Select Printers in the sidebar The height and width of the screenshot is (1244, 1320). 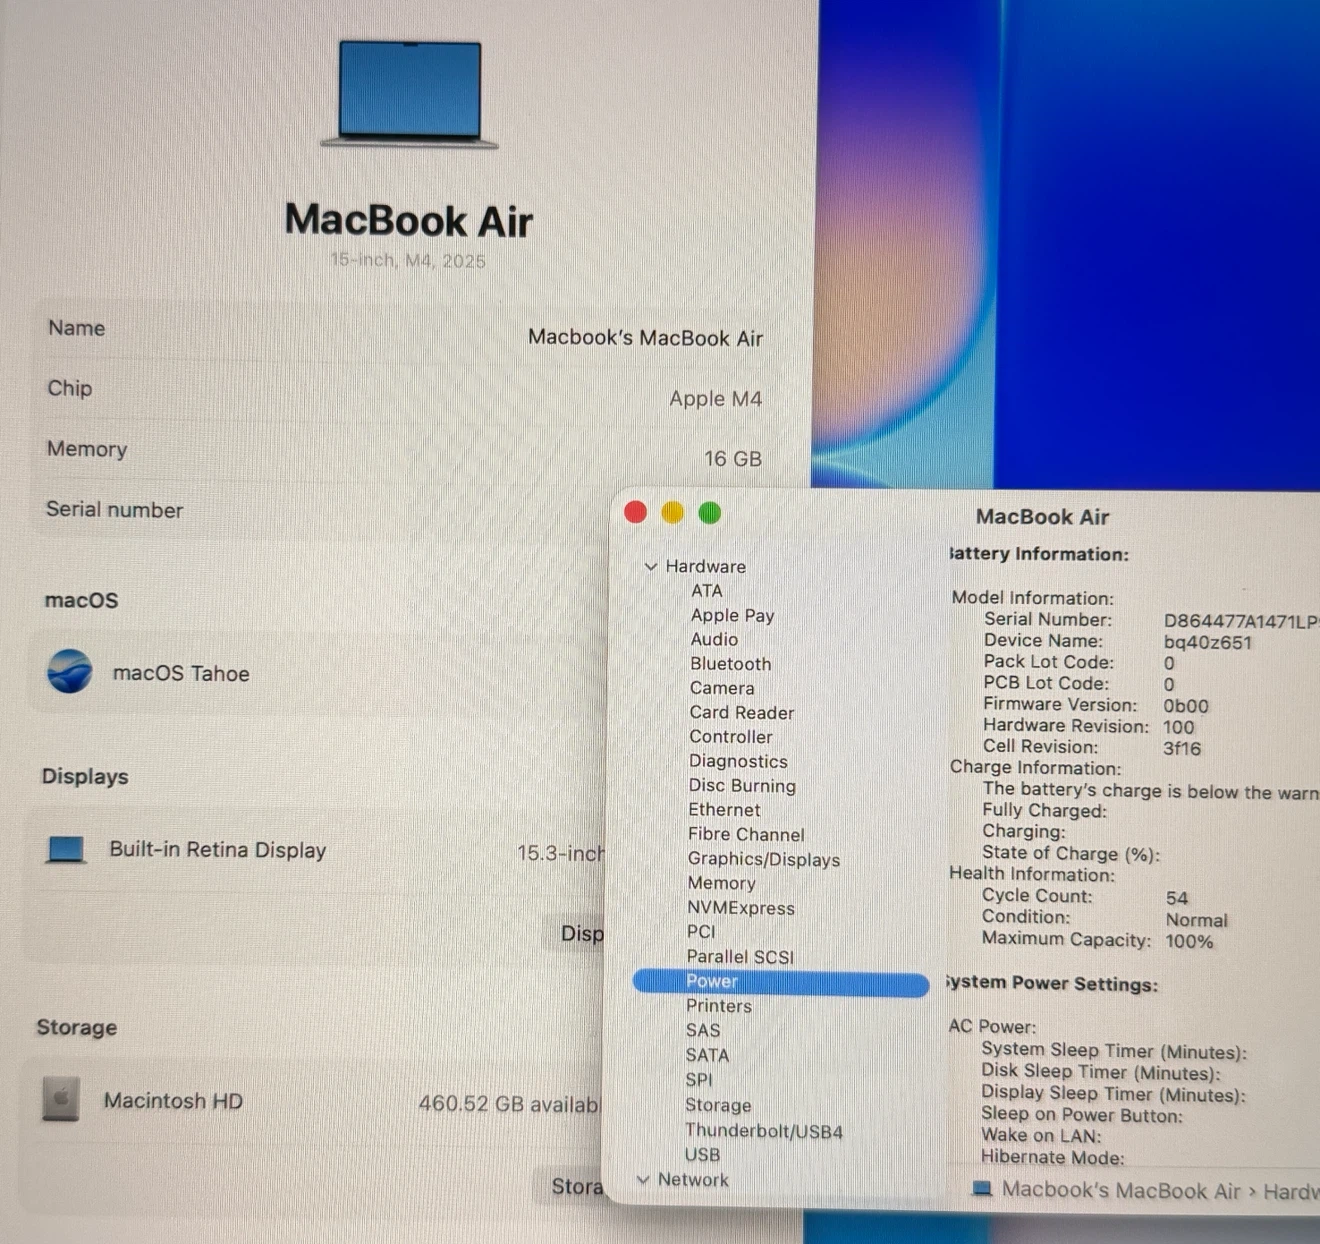718,1006
